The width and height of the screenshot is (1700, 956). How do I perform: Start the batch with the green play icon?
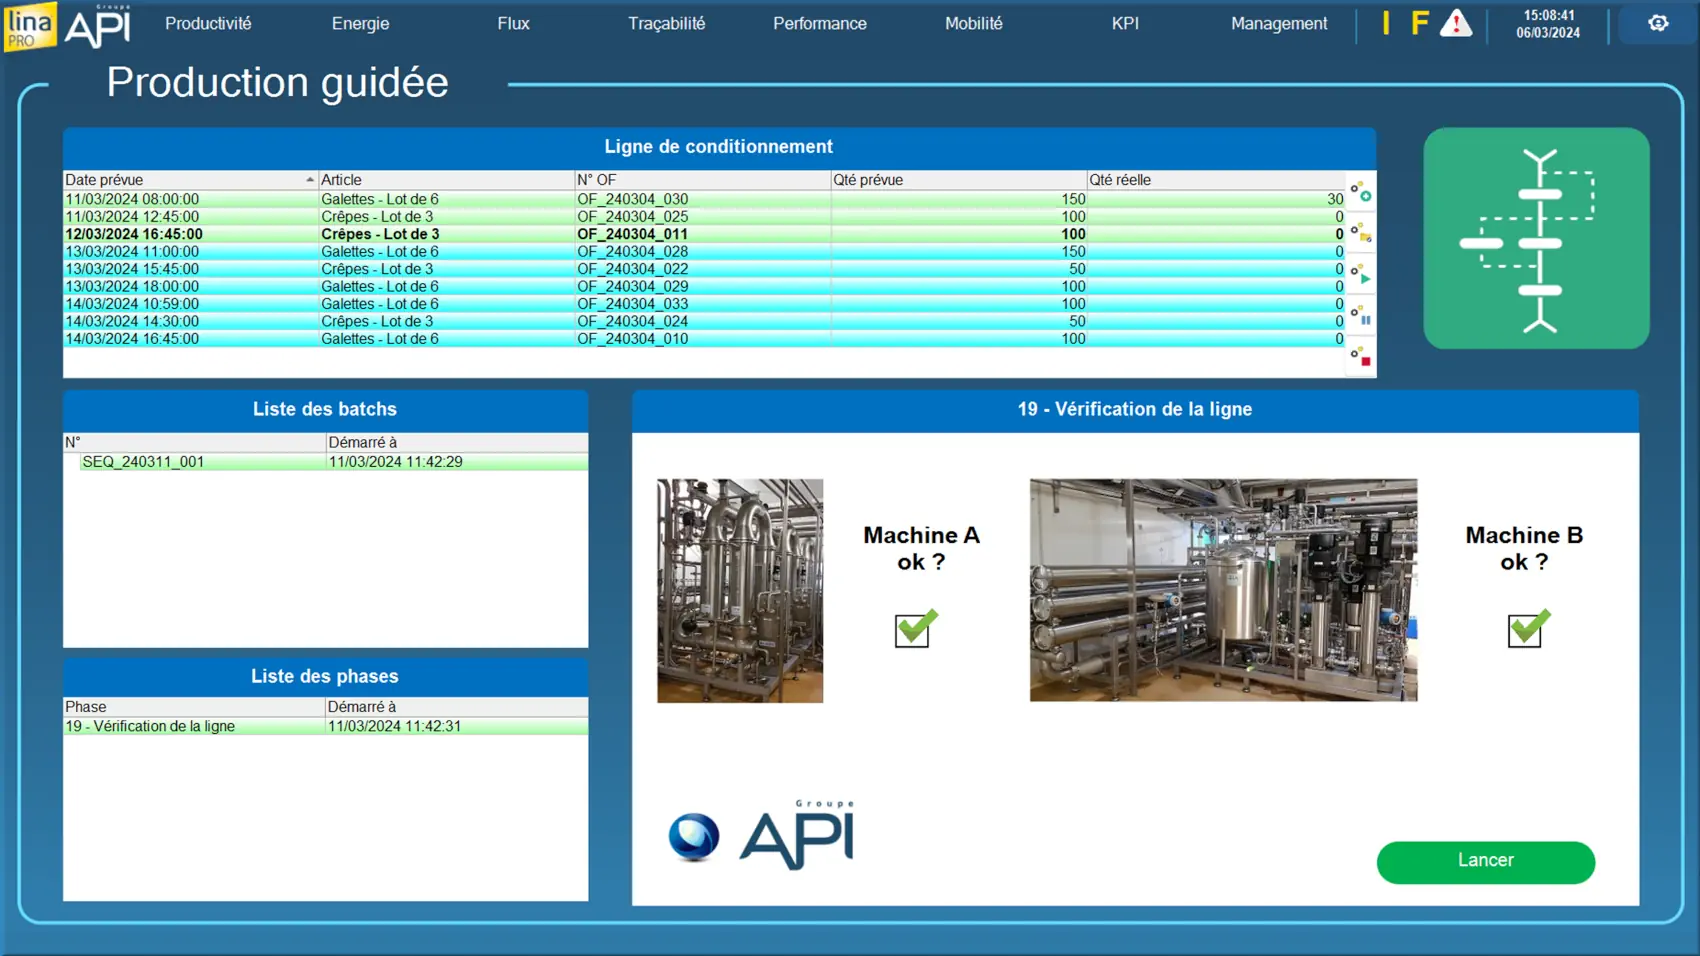pos(1361,275)
